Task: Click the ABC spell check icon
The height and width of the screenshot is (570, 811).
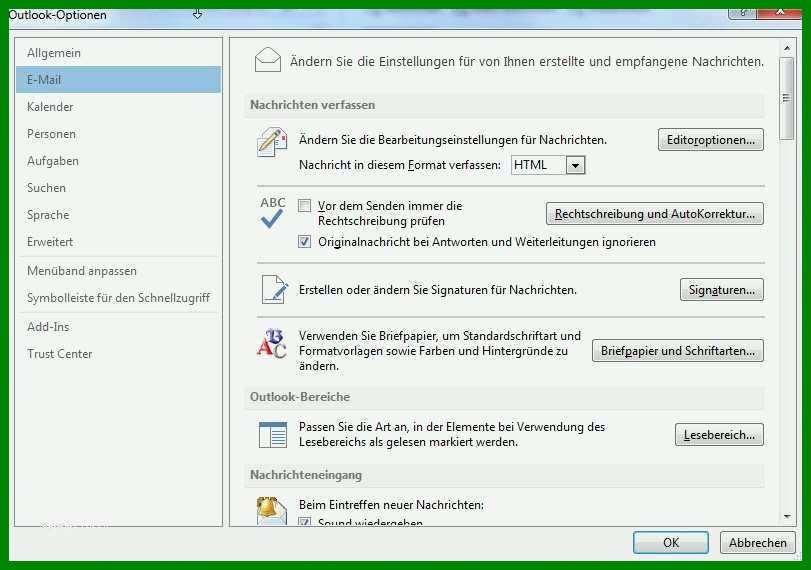Action: [273, 212]
